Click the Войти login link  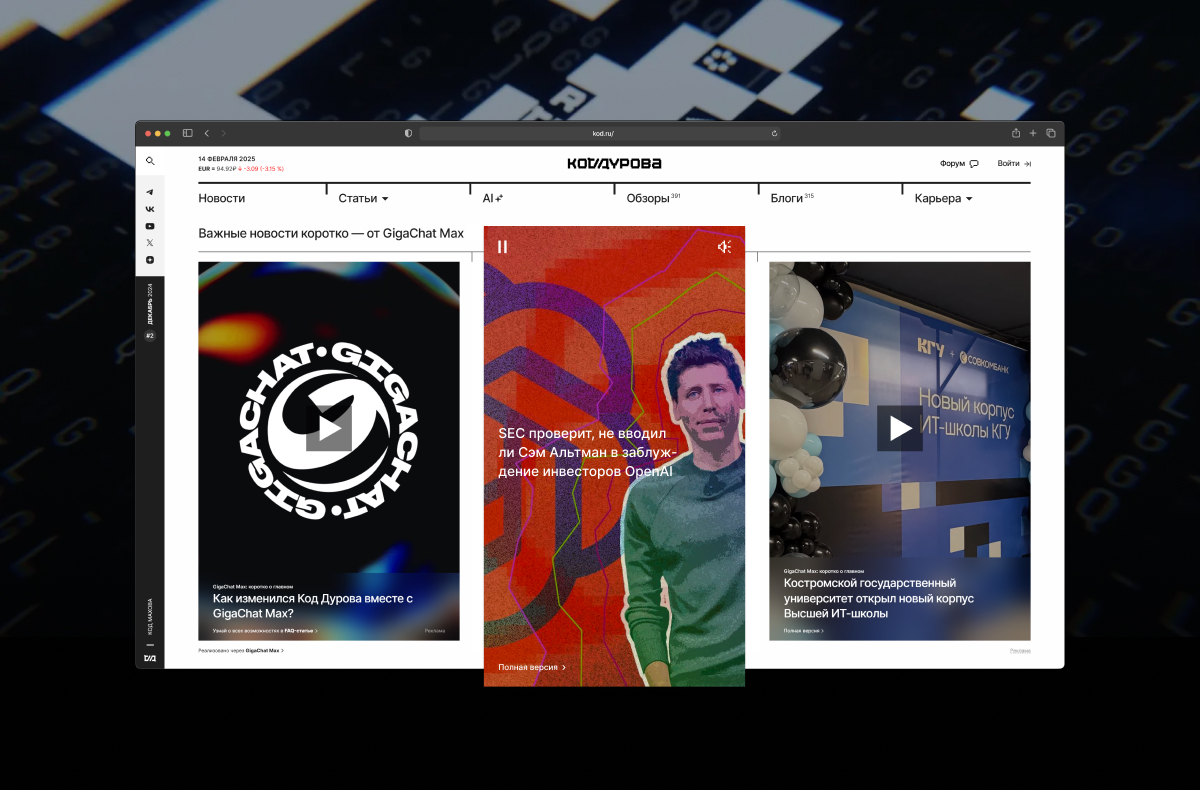click(x=1008, y=163)
